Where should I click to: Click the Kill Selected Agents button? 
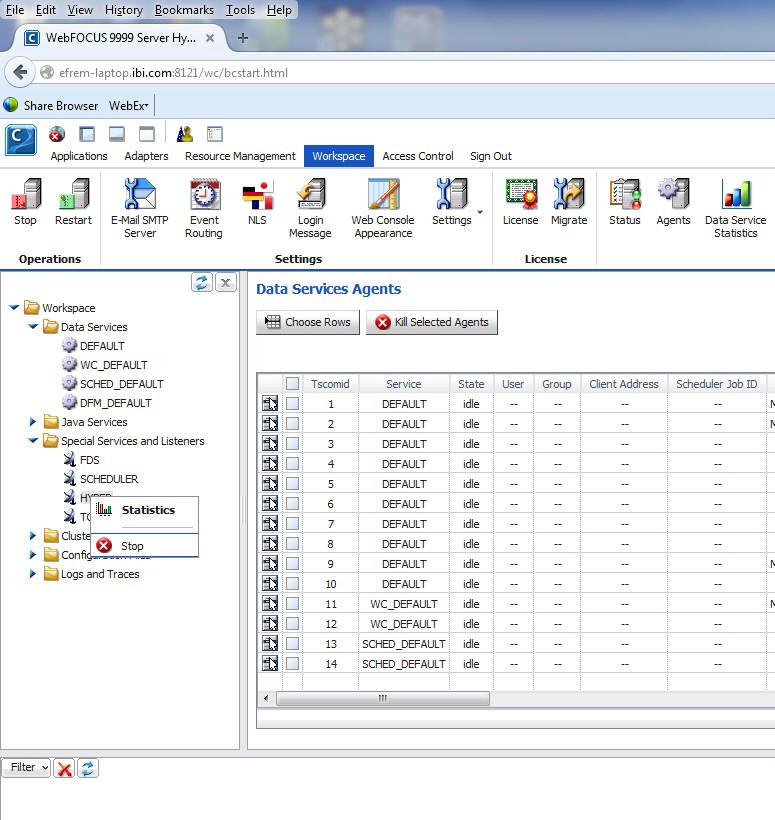click(x=431, y=322)
